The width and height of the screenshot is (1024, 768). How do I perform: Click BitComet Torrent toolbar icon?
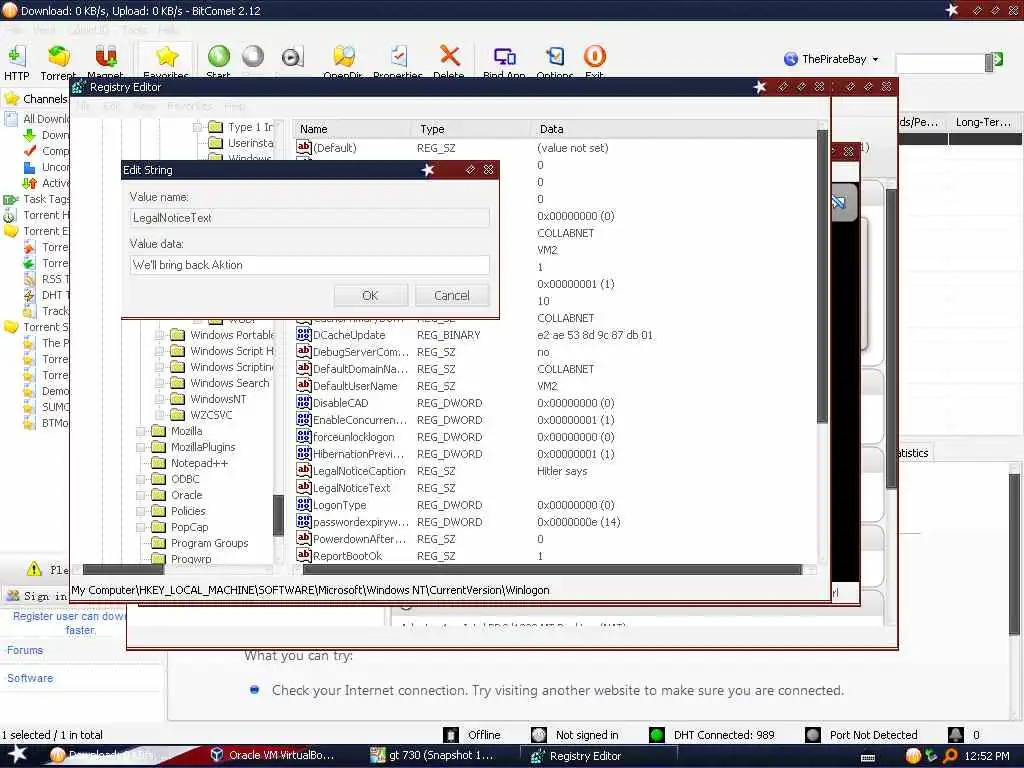(x=59, y=57)
